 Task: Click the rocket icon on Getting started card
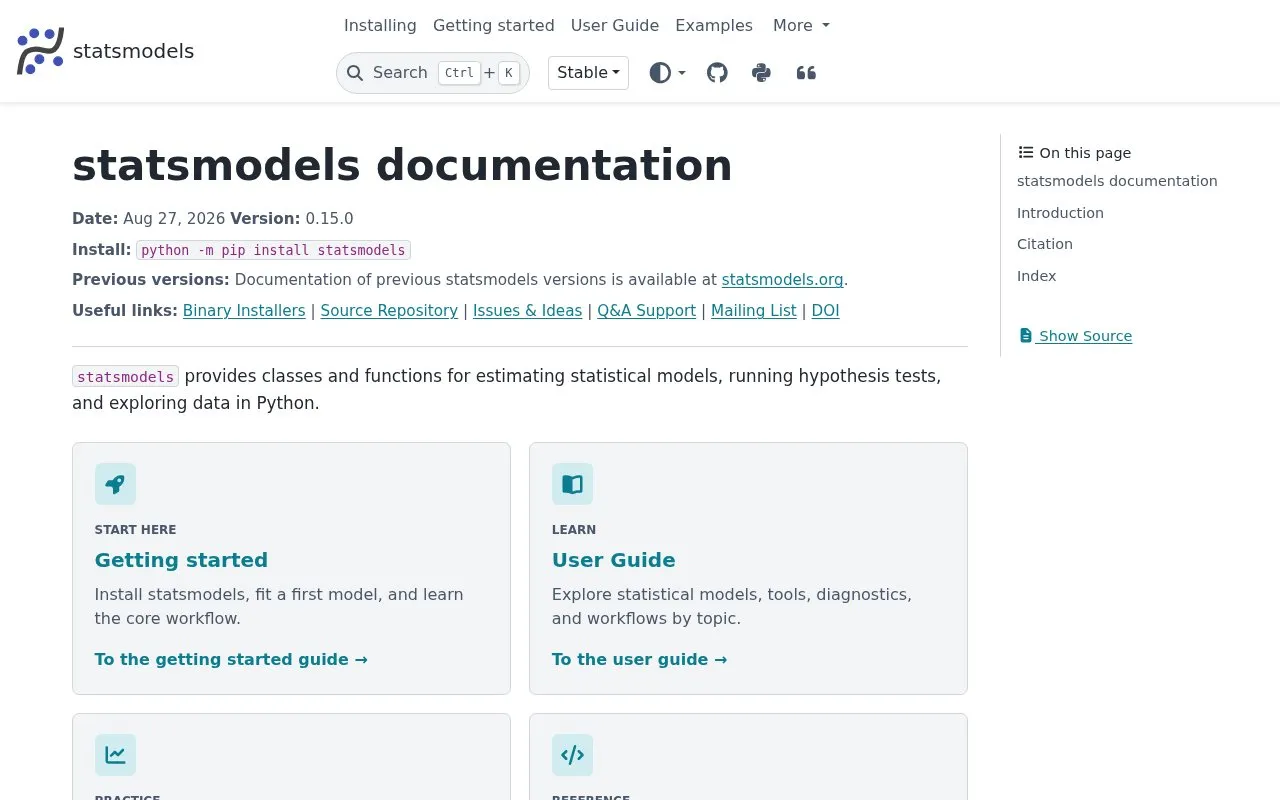[x=115, y=484]
